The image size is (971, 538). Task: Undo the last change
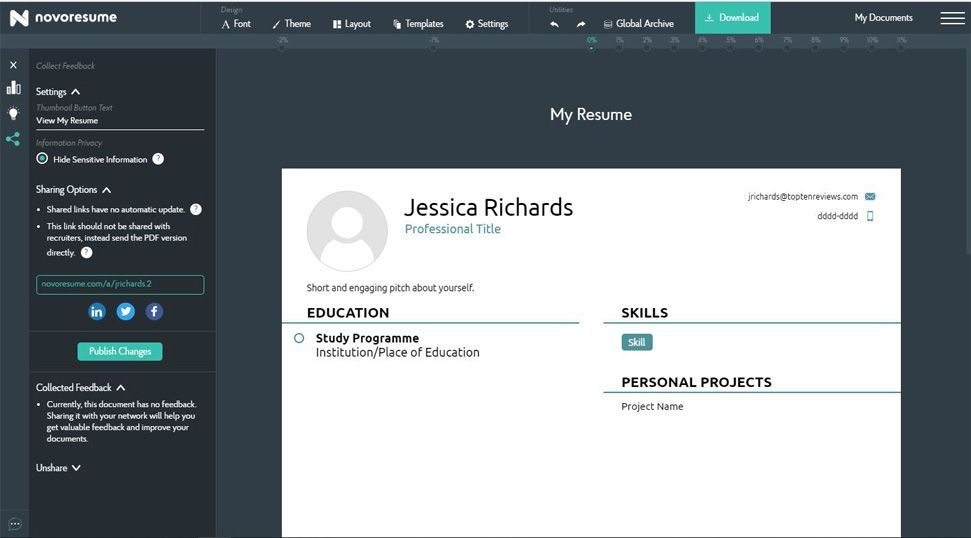554,24
